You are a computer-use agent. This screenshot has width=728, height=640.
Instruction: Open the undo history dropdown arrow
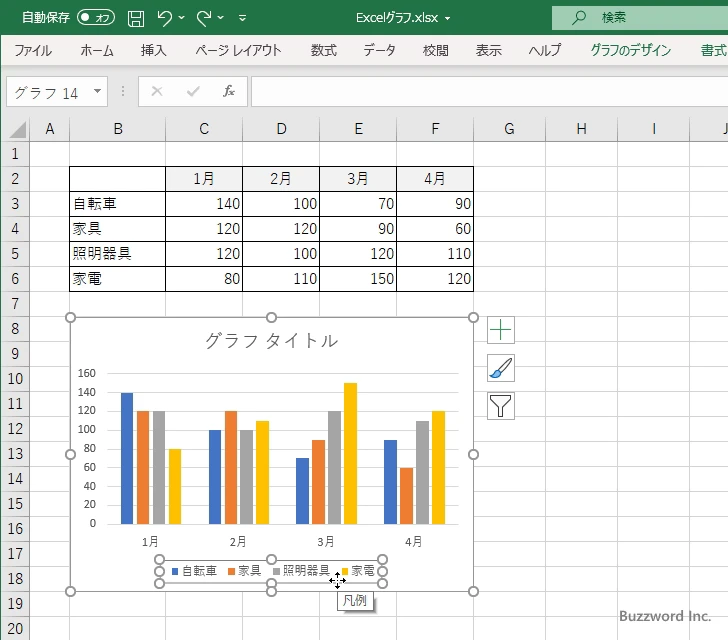point(182,18)
